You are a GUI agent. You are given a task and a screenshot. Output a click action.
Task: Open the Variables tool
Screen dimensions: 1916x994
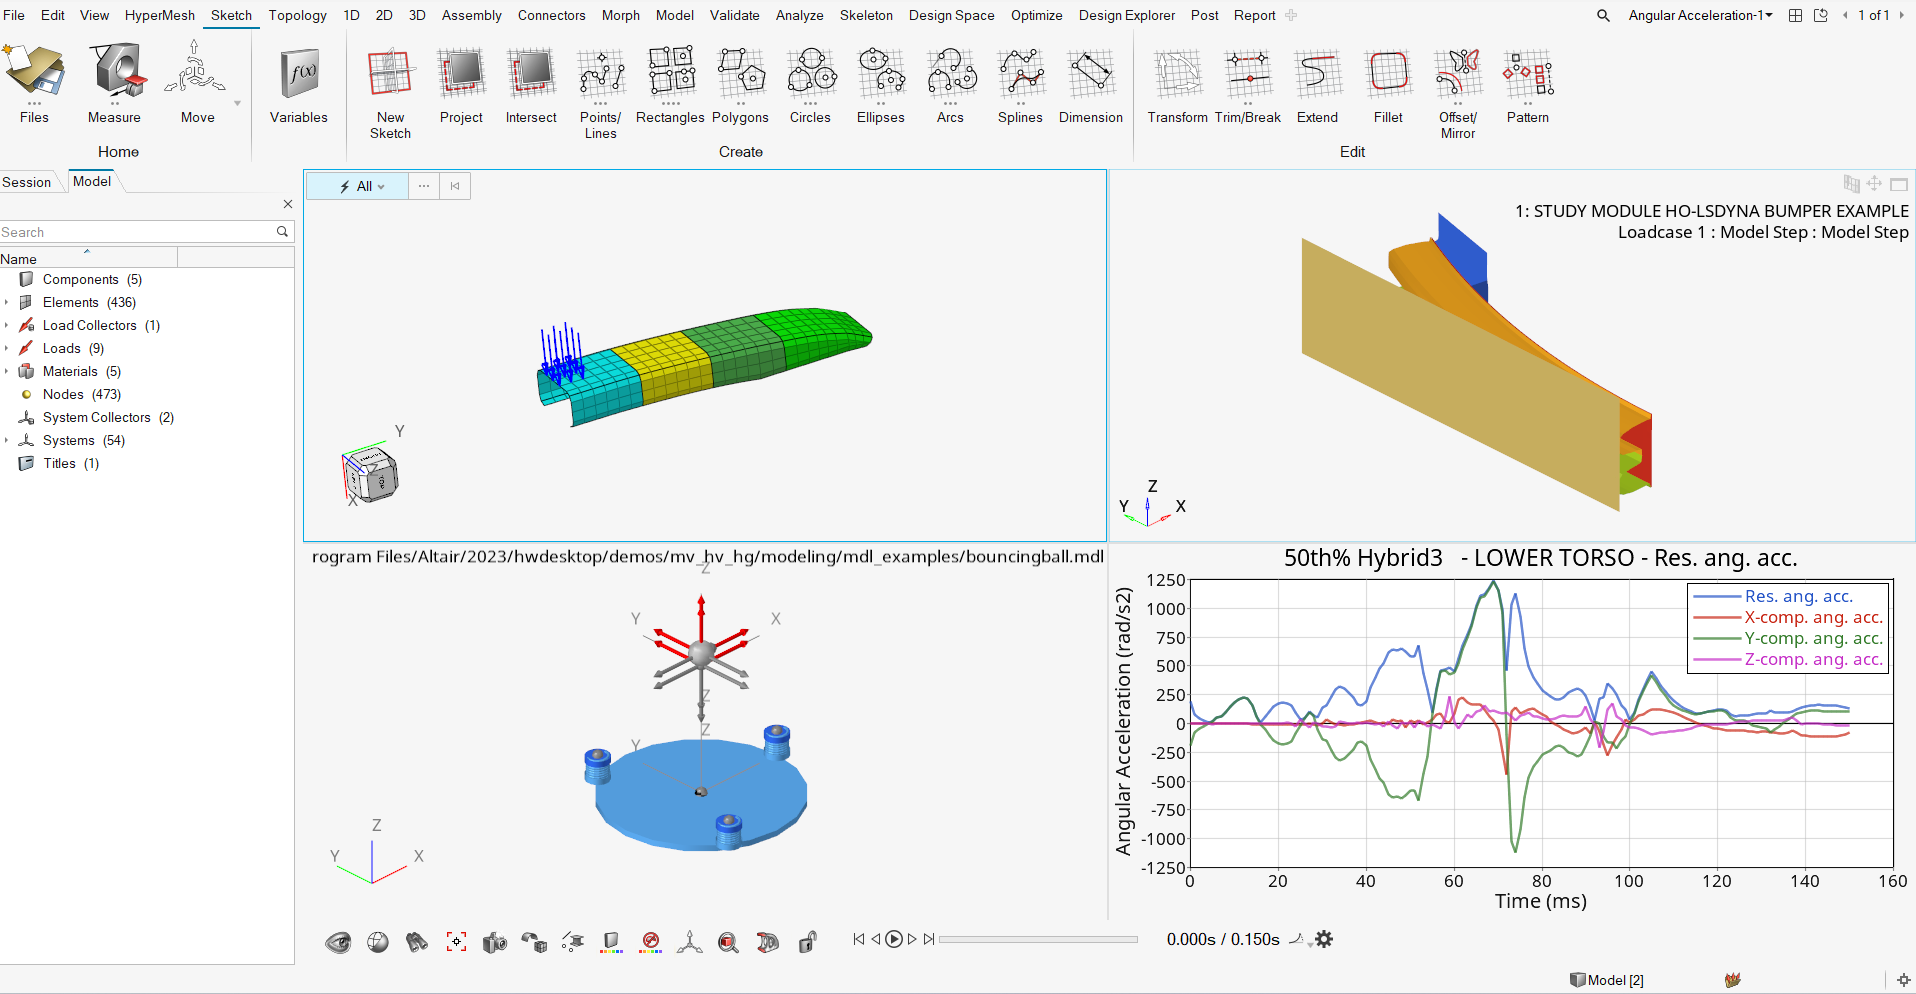(298, 86)
